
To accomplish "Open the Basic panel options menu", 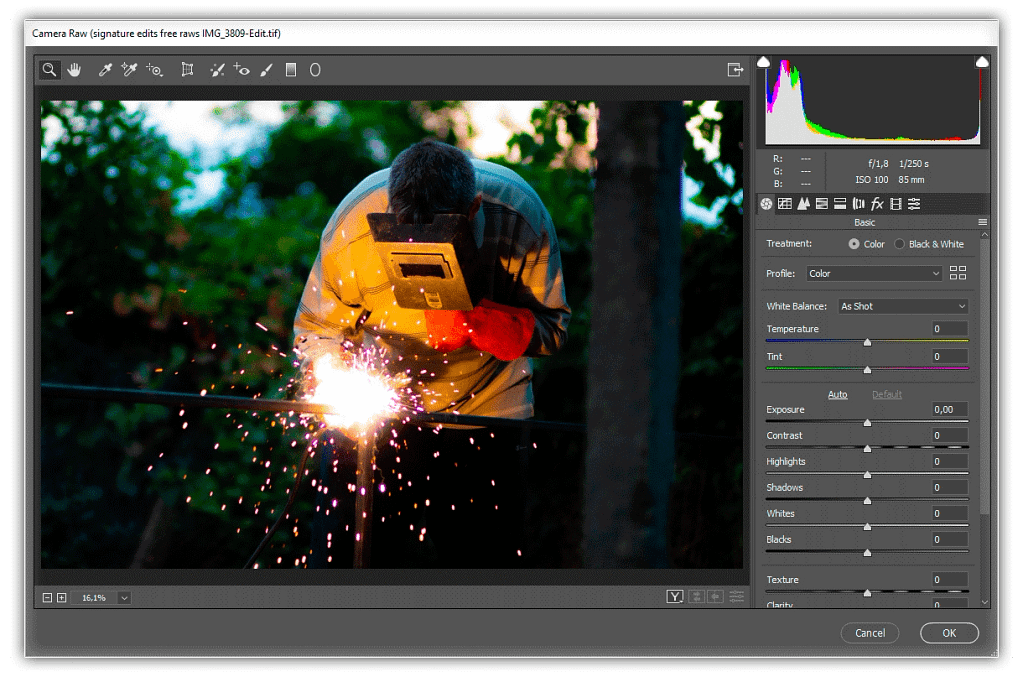I will 983,222.
